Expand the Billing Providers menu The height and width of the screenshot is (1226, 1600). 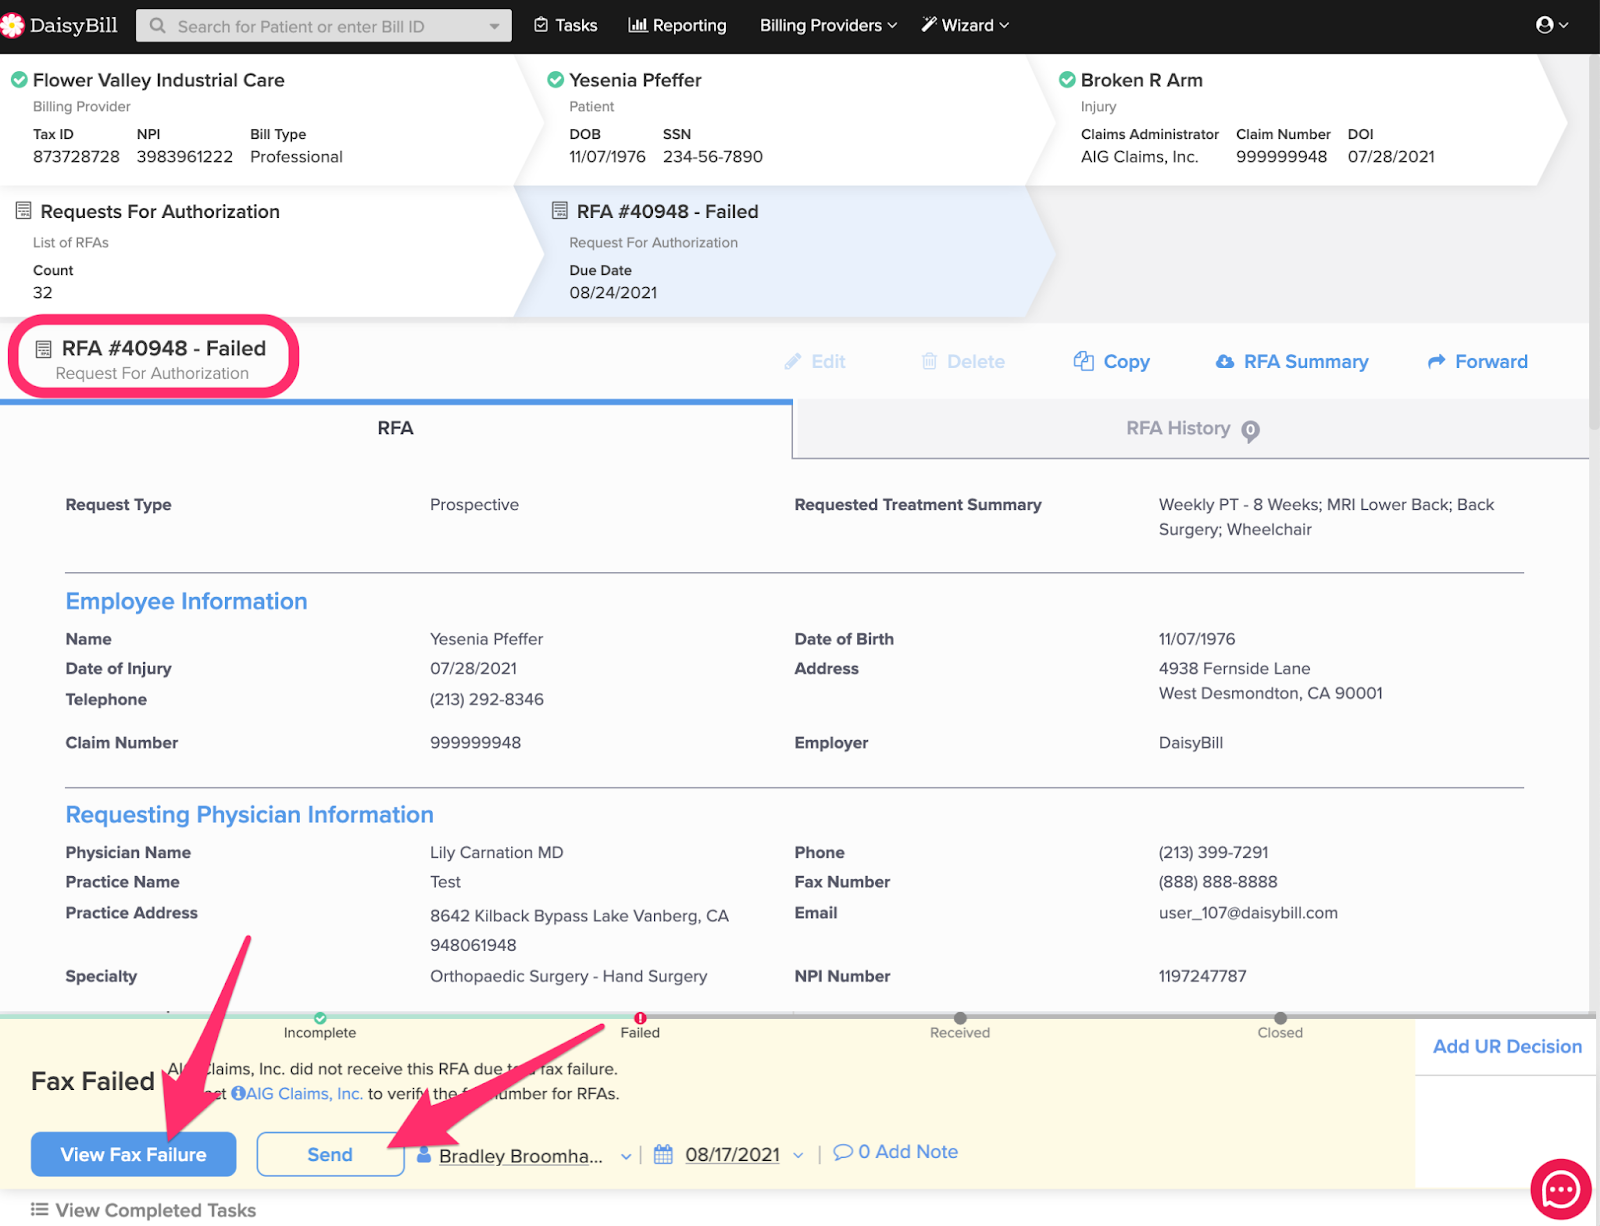tap(828, 25)
